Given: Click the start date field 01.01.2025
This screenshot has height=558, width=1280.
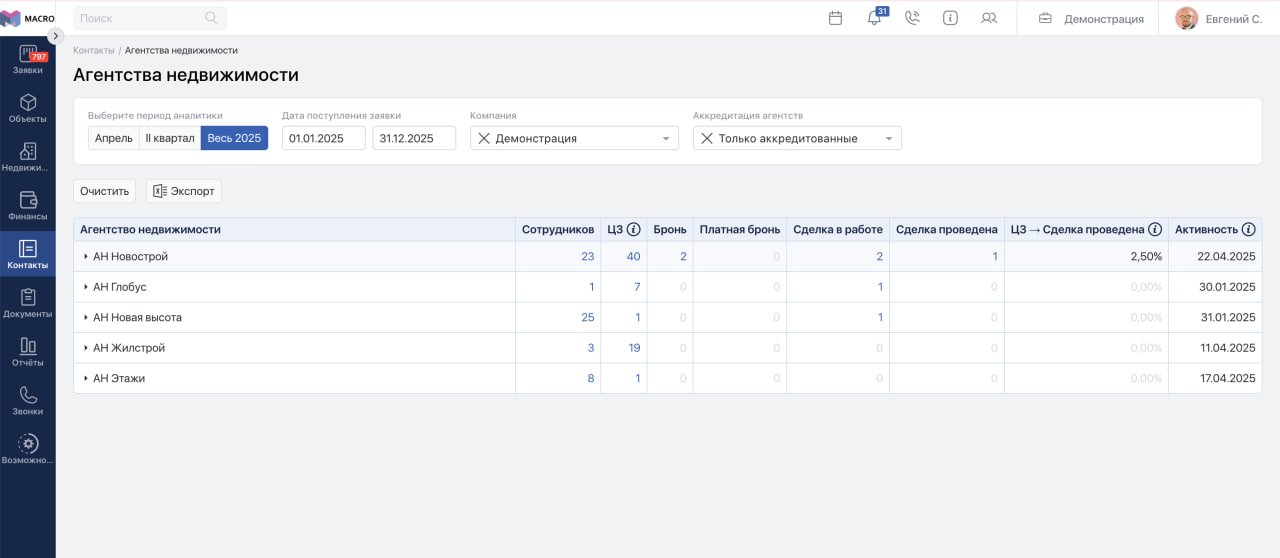Looking at the screenshot, I should (x=324, y=138).
